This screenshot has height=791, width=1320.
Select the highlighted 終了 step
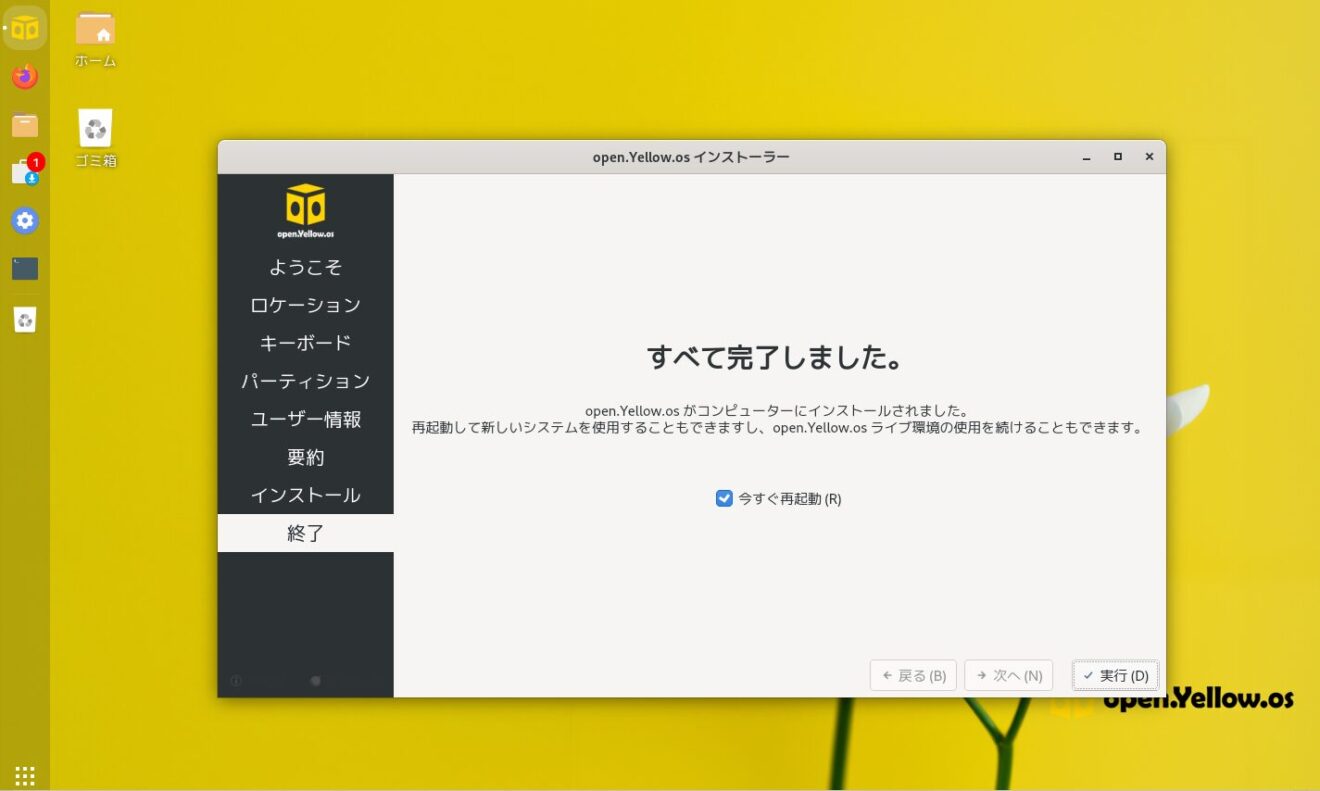pos(305,533)
